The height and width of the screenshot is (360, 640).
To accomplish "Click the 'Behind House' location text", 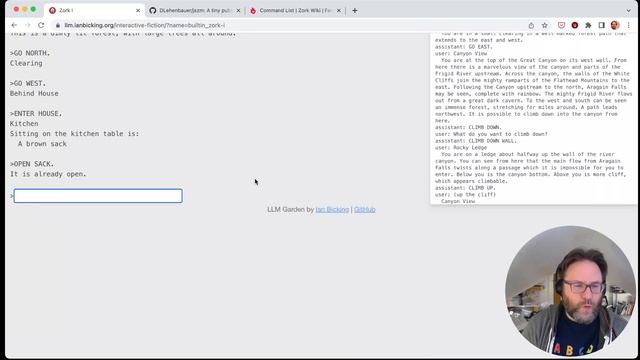I will click(34, 93).
